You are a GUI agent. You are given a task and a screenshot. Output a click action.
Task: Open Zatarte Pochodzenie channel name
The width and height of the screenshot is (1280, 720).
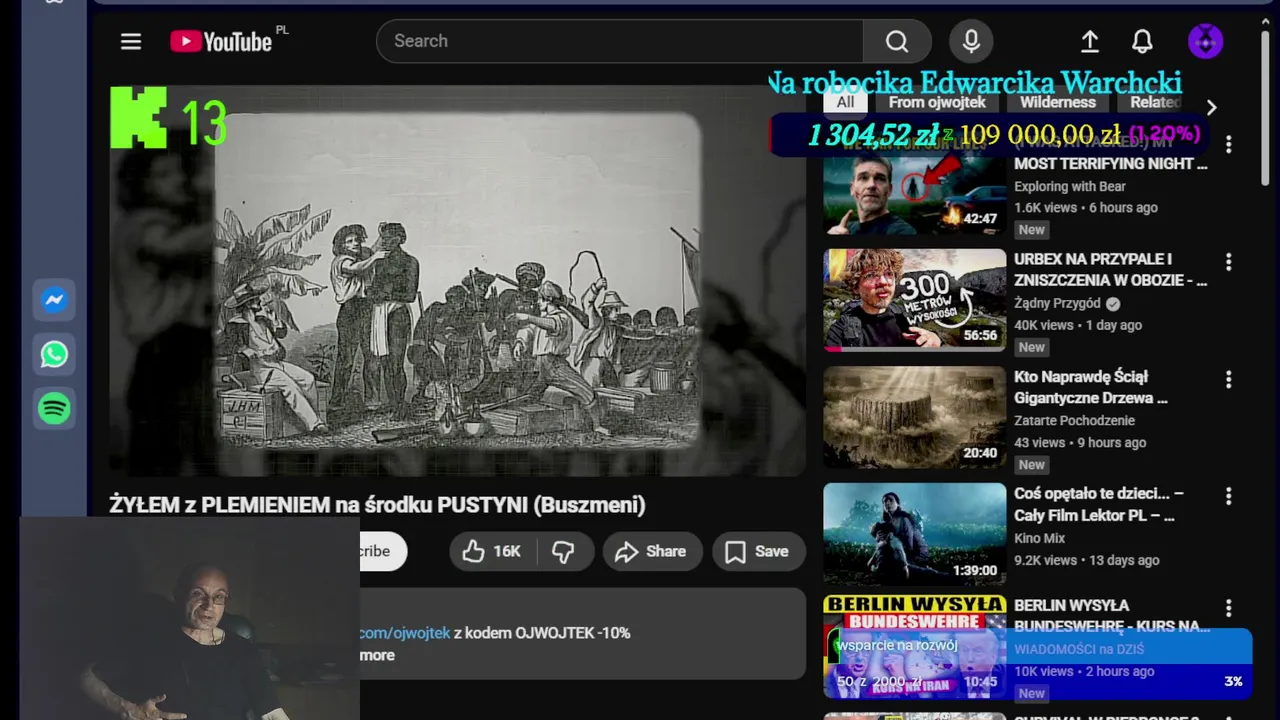point(1074,420)
